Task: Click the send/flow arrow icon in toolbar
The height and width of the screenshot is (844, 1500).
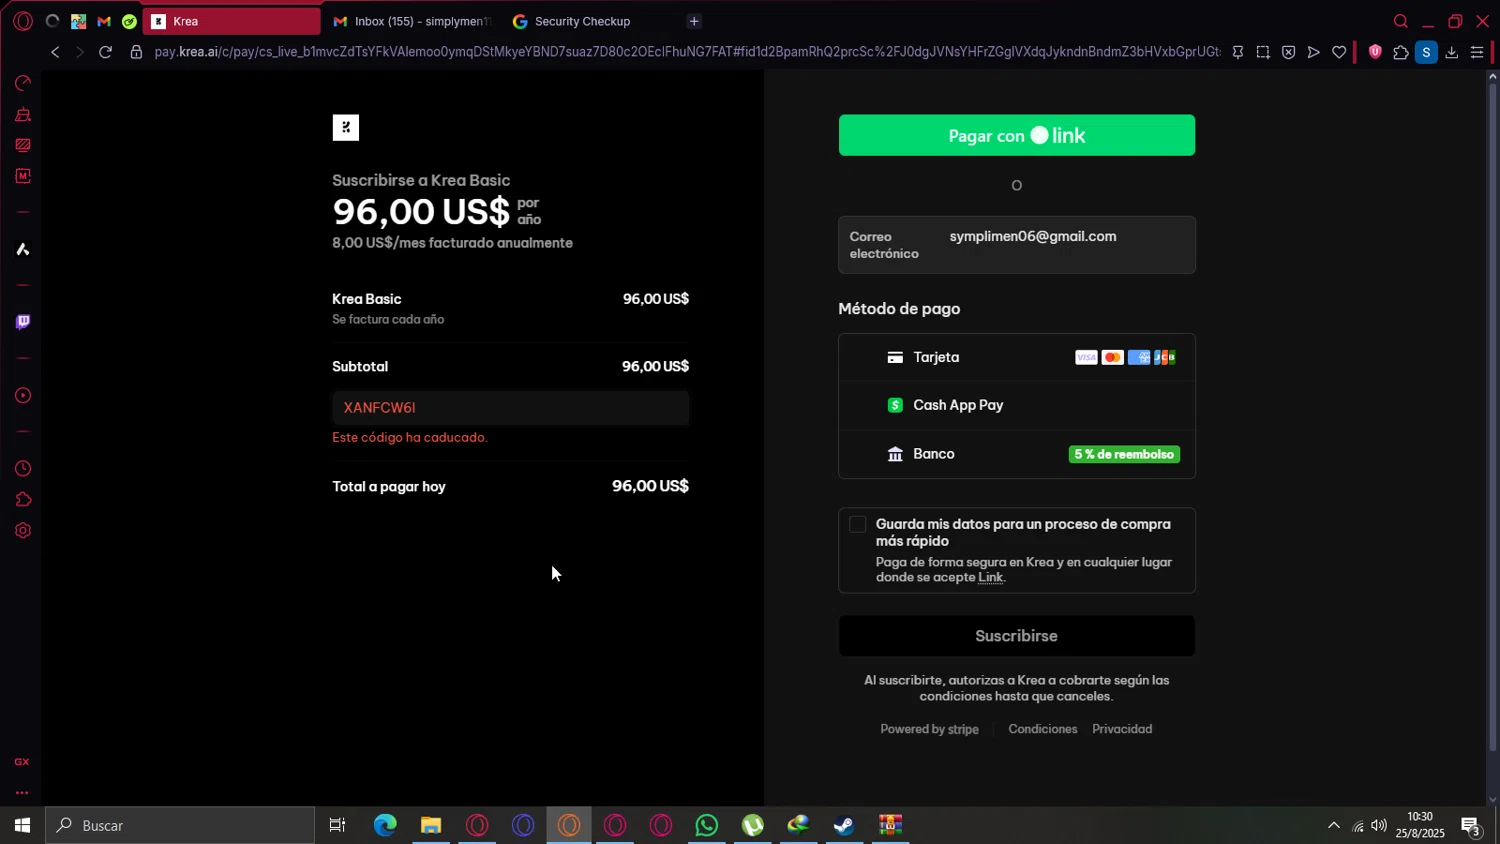Action: tap(1314, 52)
